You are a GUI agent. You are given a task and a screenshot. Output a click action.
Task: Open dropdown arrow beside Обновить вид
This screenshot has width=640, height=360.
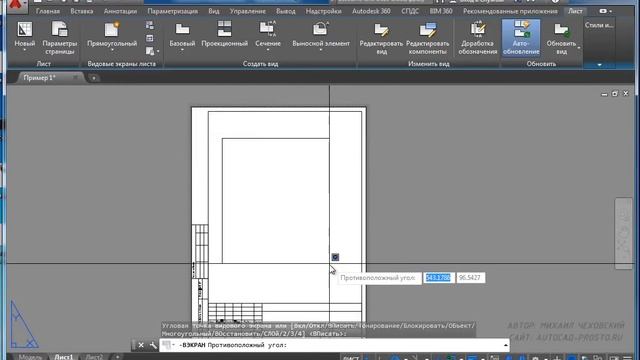point(579,48)
